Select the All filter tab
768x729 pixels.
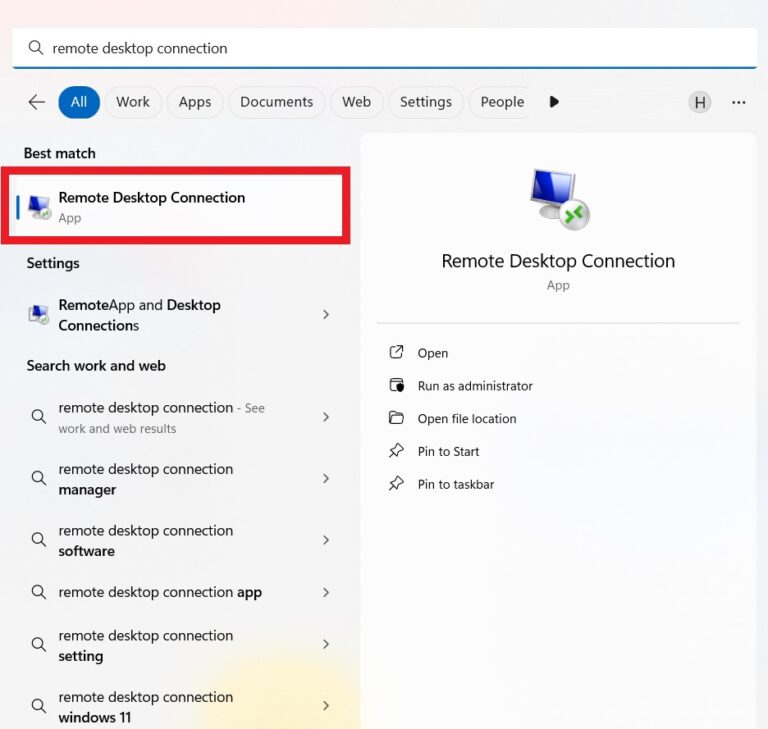(79, 102)
